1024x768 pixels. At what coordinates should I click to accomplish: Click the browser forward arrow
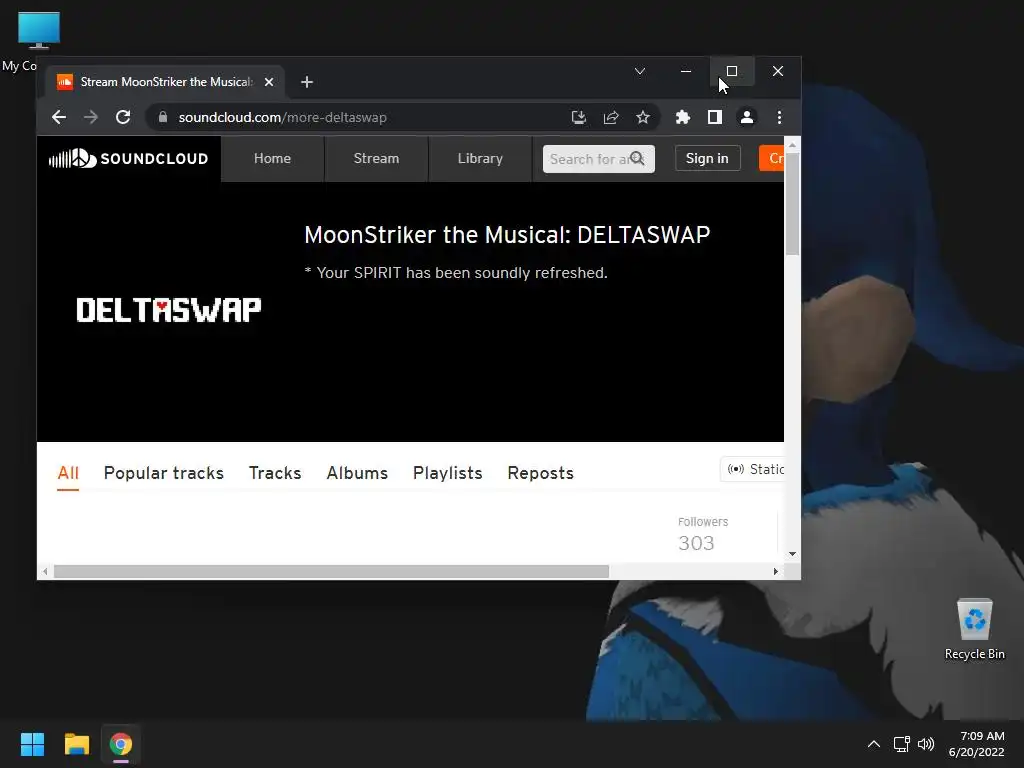coord(91,118)
